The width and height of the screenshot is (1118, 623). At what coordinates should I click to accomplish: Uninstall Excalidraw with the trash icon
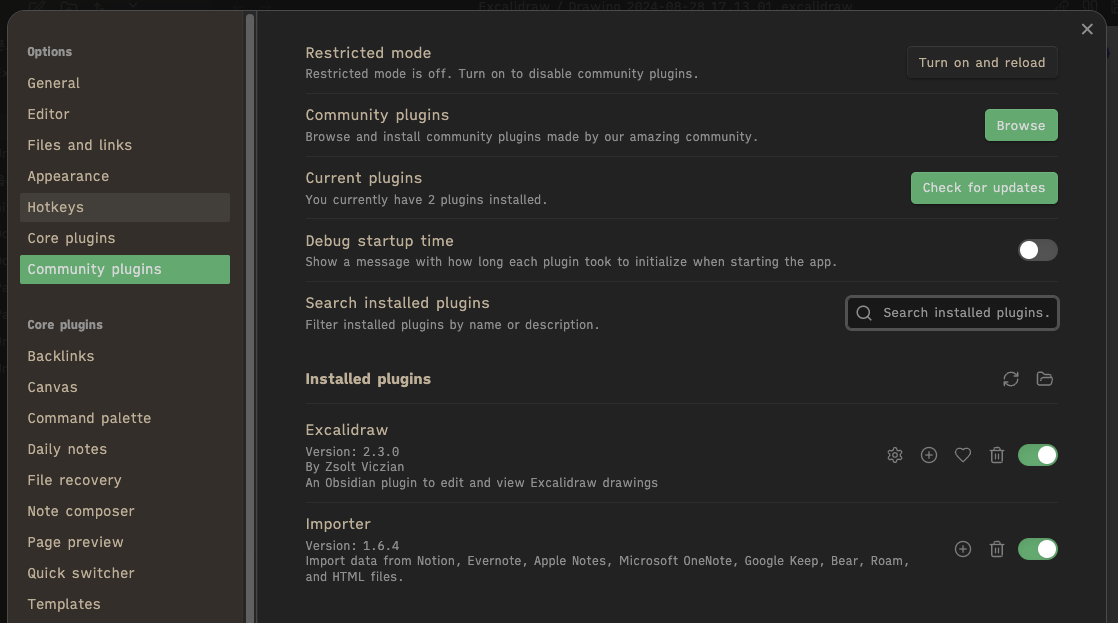(997, 455)
